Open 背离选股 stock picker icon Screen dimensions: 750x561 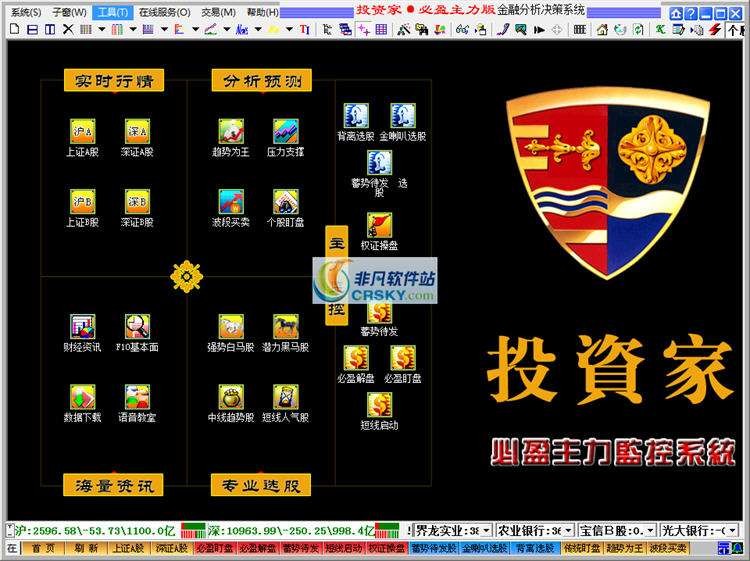click(356, 115)
